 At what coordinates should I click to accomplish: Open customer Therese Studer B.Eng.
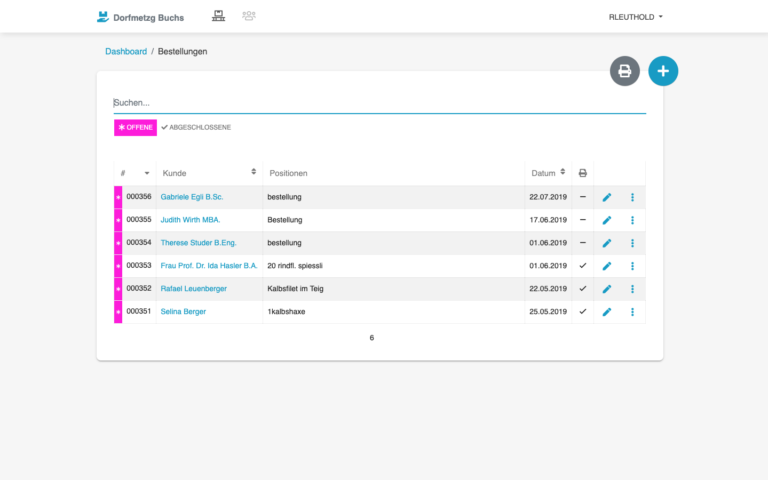pyautogui.click(x=198, y=243)
